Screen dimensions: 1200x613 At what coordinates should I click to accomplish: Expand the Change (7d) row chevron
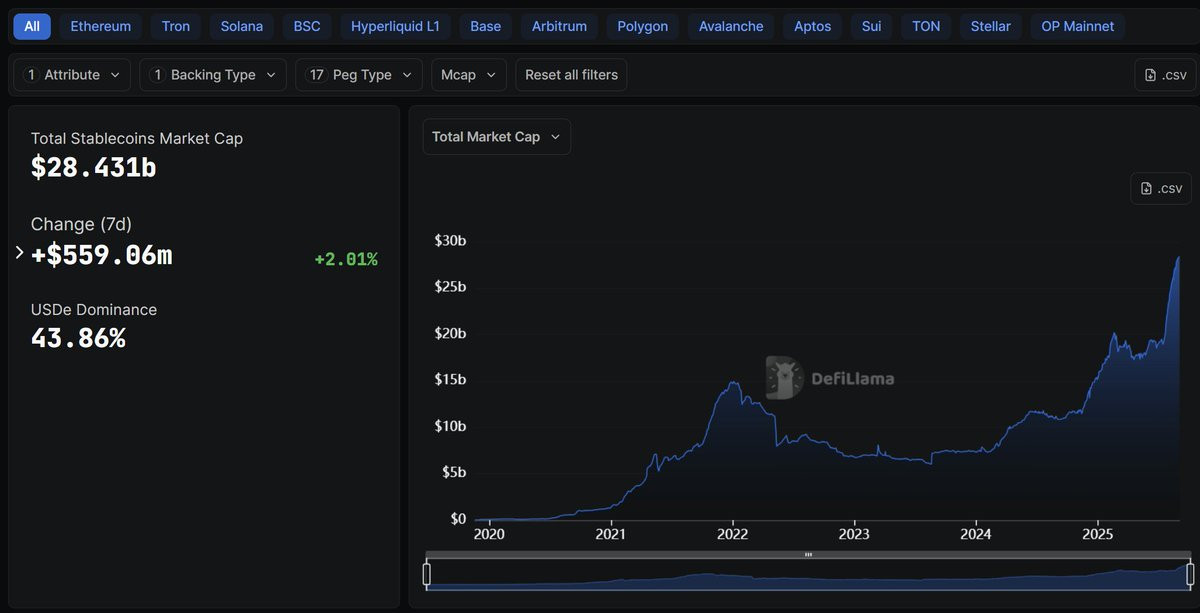pyautogui.click(x=19, y=253)
